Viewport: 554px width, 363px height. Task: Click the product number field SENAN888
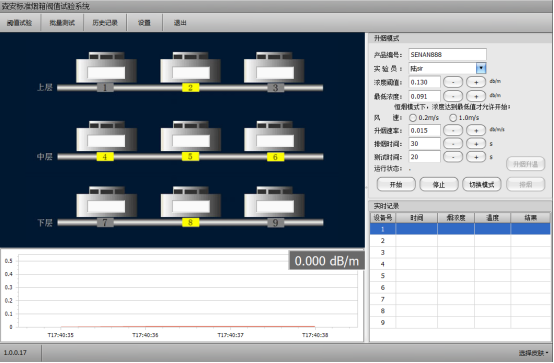pyautogui.click(x=447, y=54)
